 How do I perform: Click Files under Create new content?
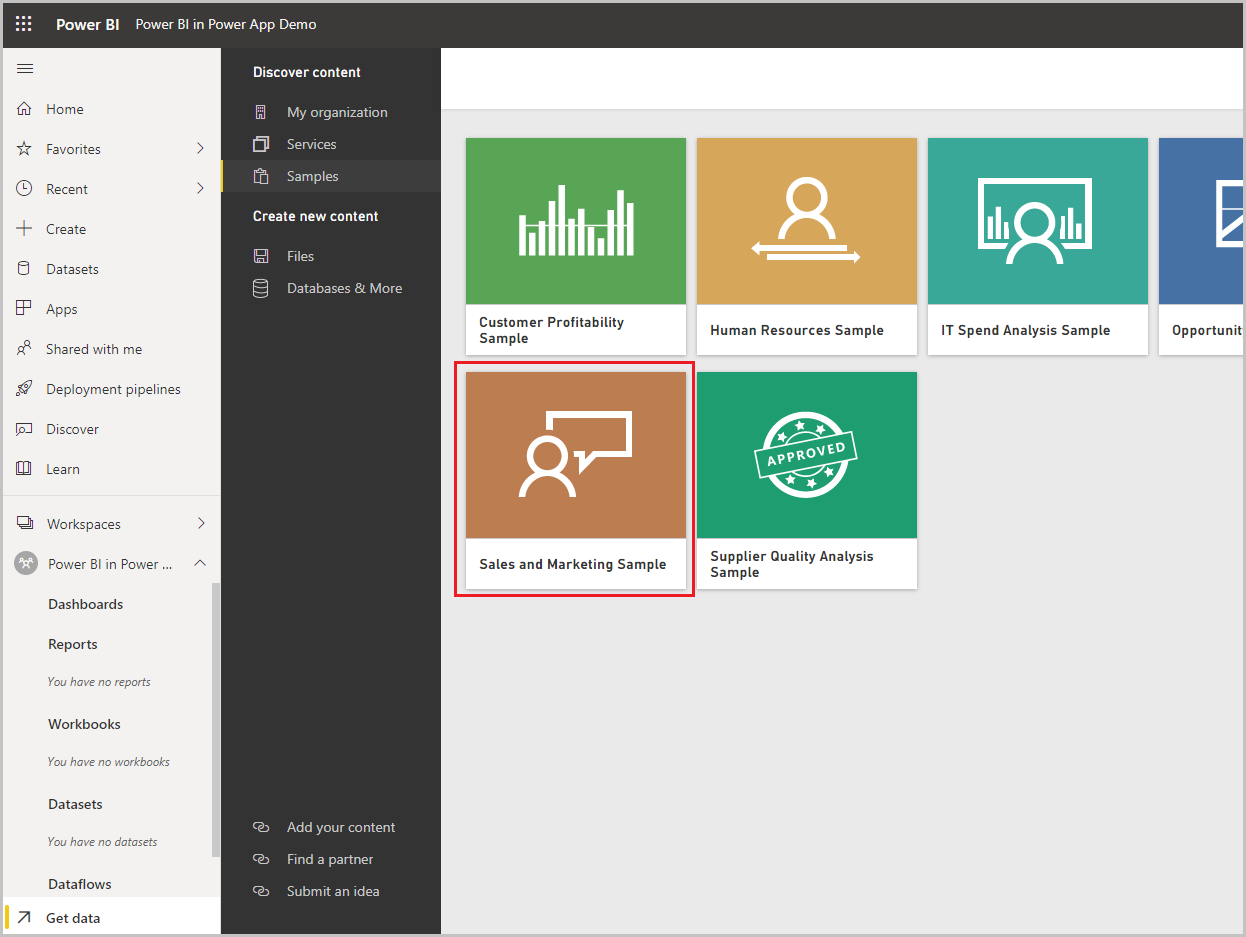[x=300, y=256]
